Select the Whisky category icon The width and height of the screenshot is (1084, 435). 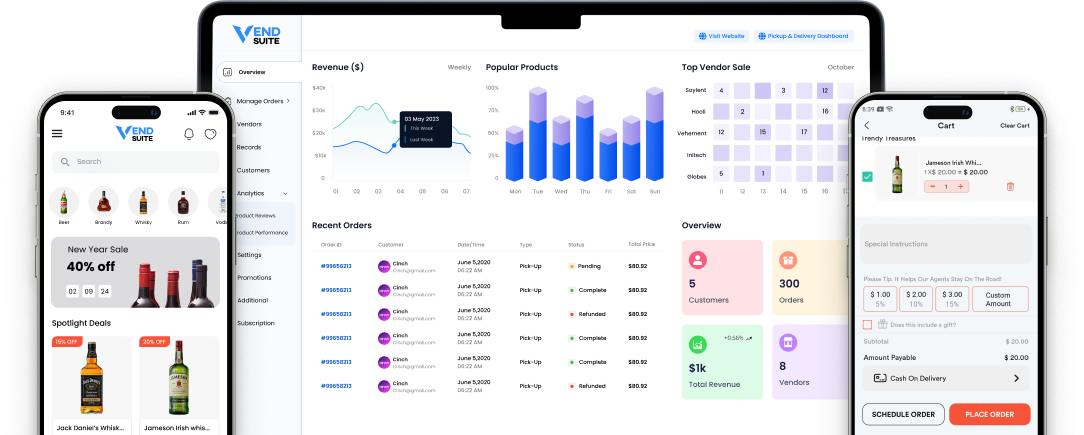(142, 201)
